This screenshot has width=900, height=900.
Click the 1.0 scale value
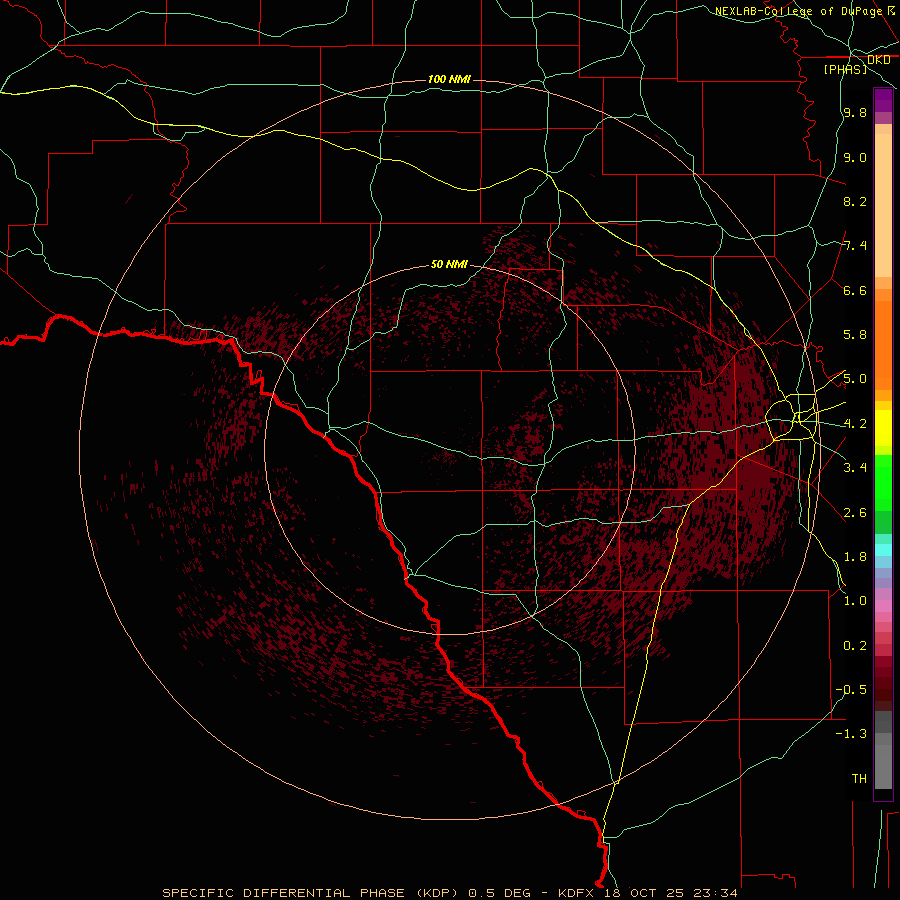coord(855,601)
